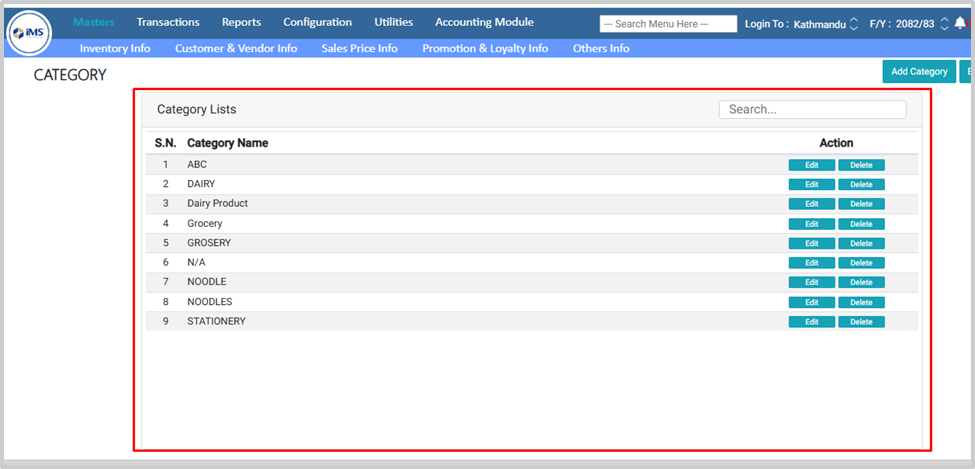Edit the Dairy Product category
975x469 pixels.
point(811,204)
